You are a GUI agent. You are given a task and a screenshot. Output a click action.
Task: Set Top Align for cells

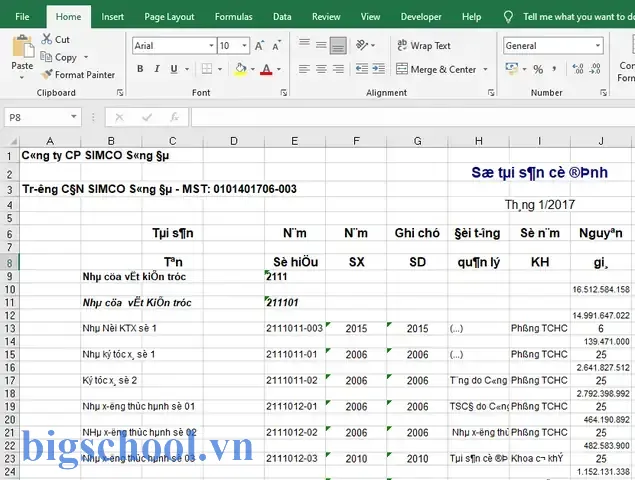point(305,45)
